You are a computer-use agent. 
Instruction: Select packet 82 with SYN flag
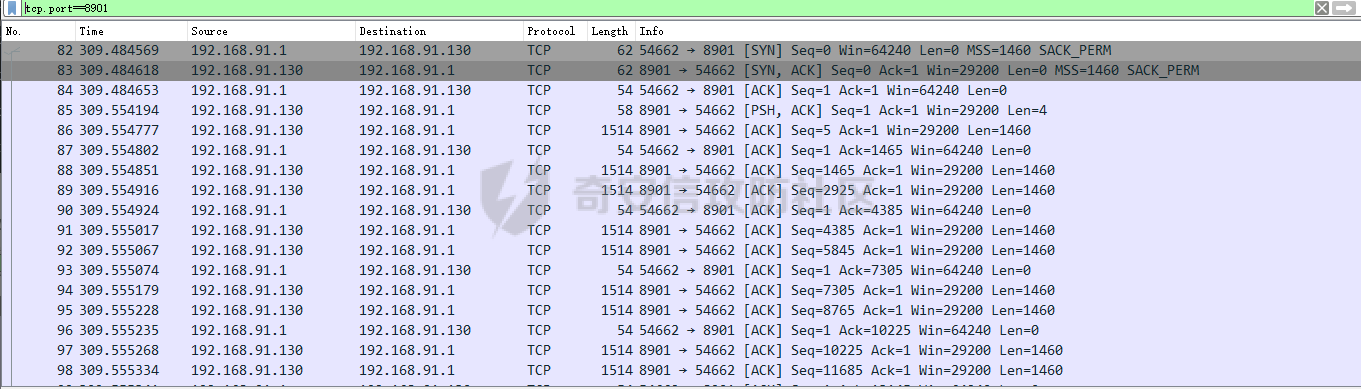click(680, 50)
